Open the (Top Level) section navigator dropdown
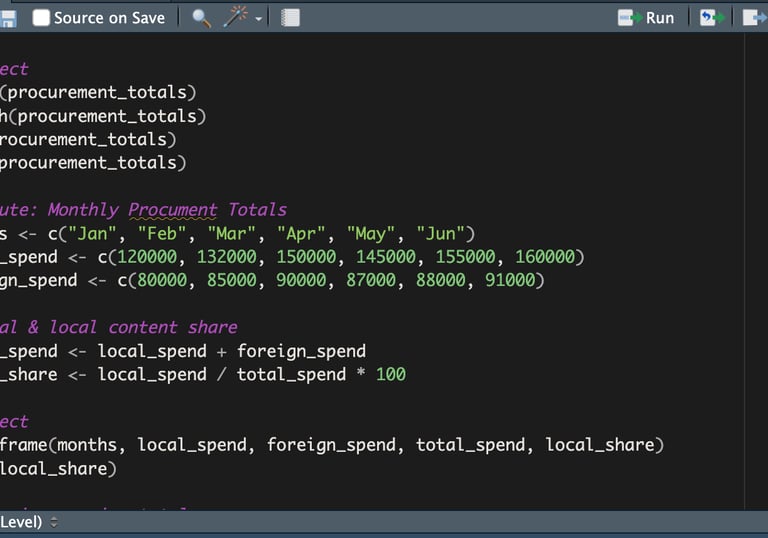Image resolution: width=768 pixels, height=538 pixels. click(28, 522)
